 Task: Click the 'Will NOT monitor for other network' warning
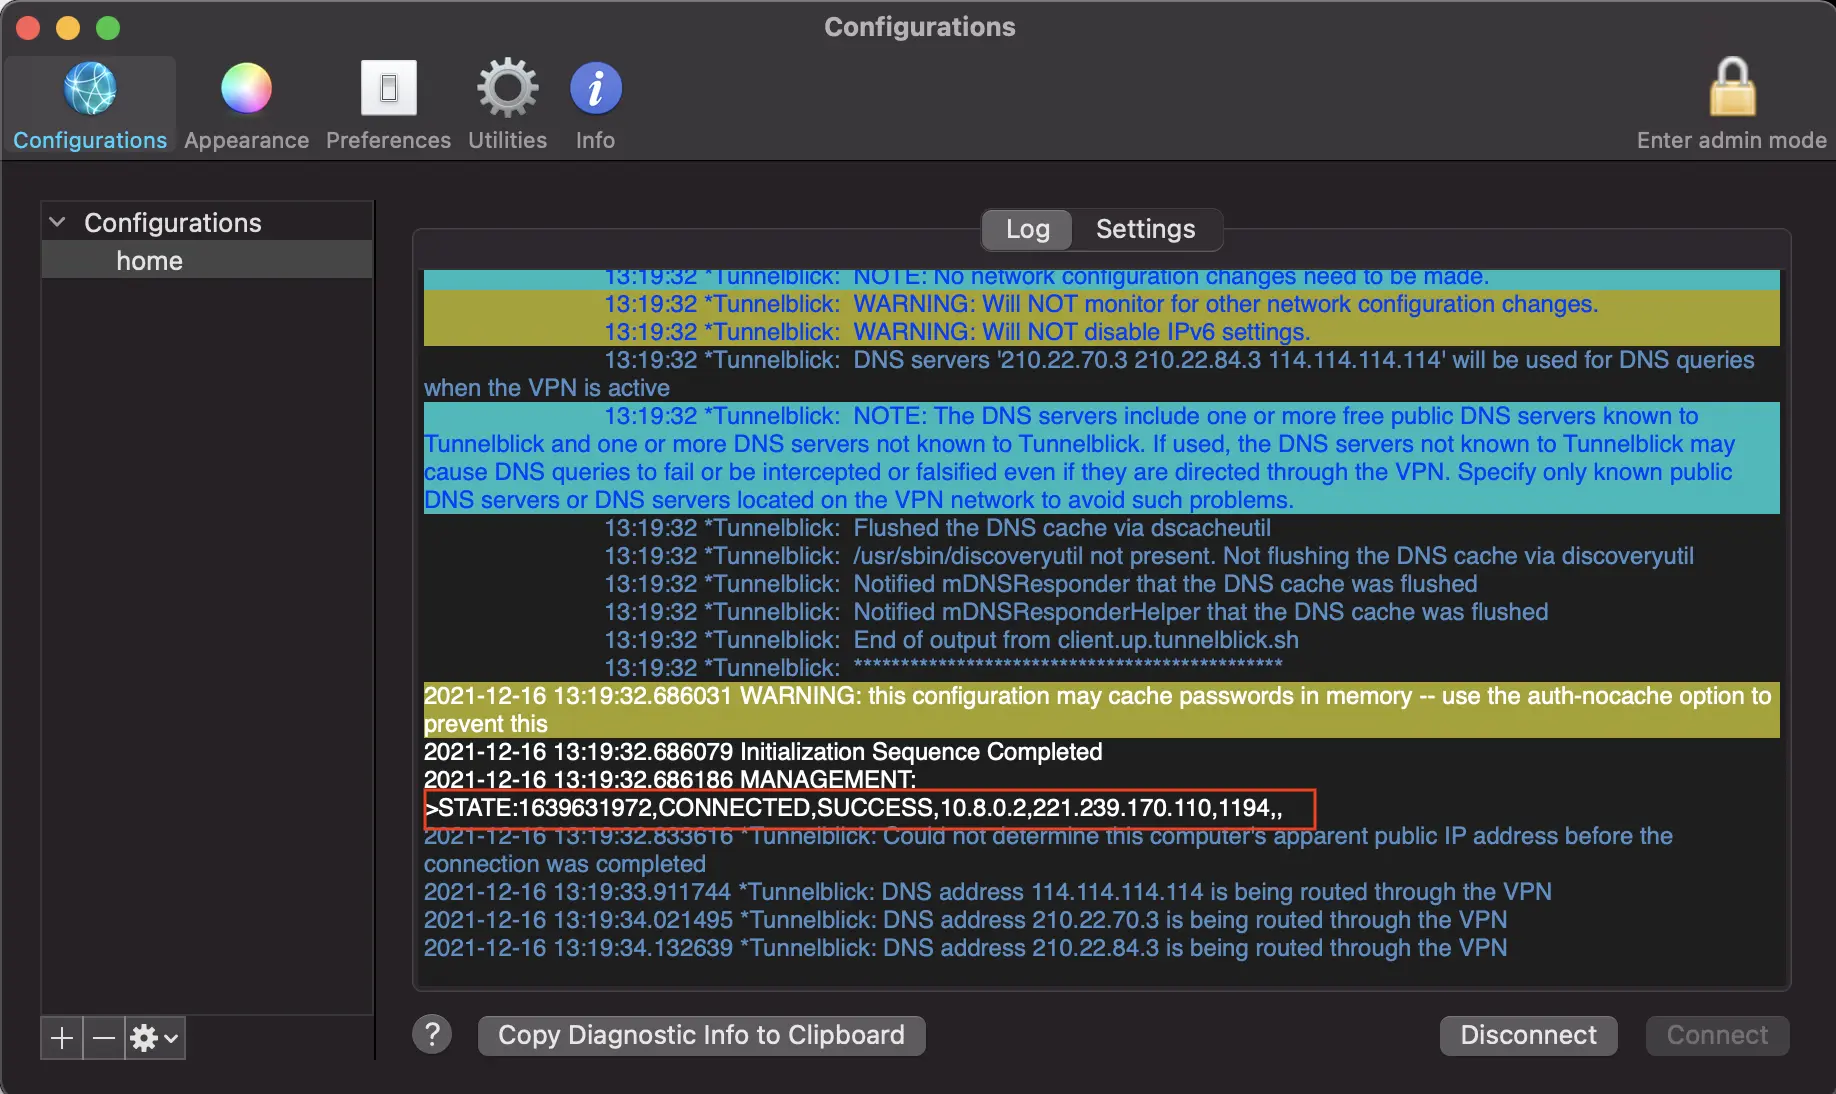coord(1101,304)
